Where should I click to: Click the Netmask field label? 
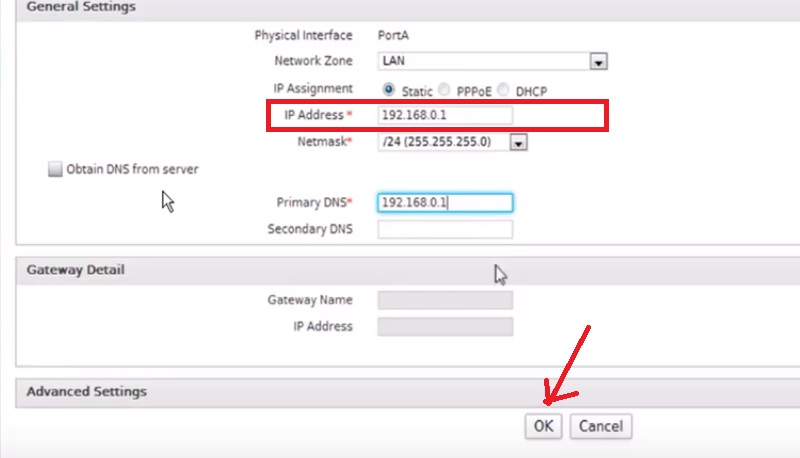[325, 143]
